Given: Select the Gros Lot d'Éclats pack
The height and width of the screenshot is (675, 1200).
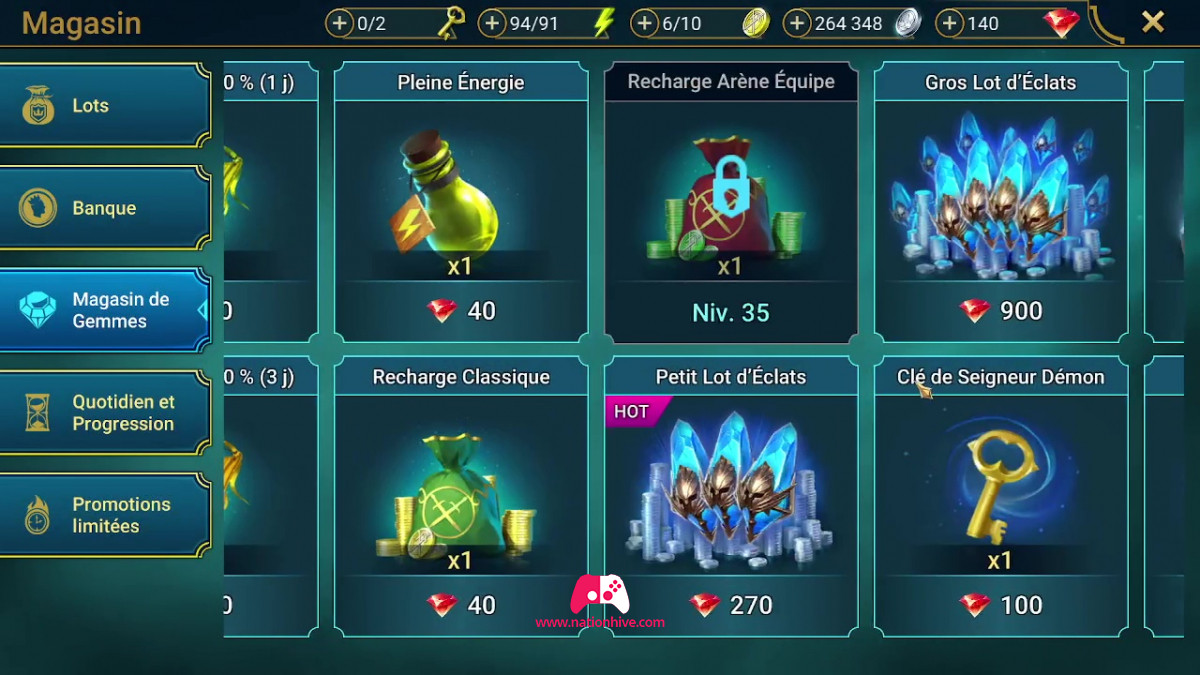Looking at the screenshot, I should coord(1001,203).
